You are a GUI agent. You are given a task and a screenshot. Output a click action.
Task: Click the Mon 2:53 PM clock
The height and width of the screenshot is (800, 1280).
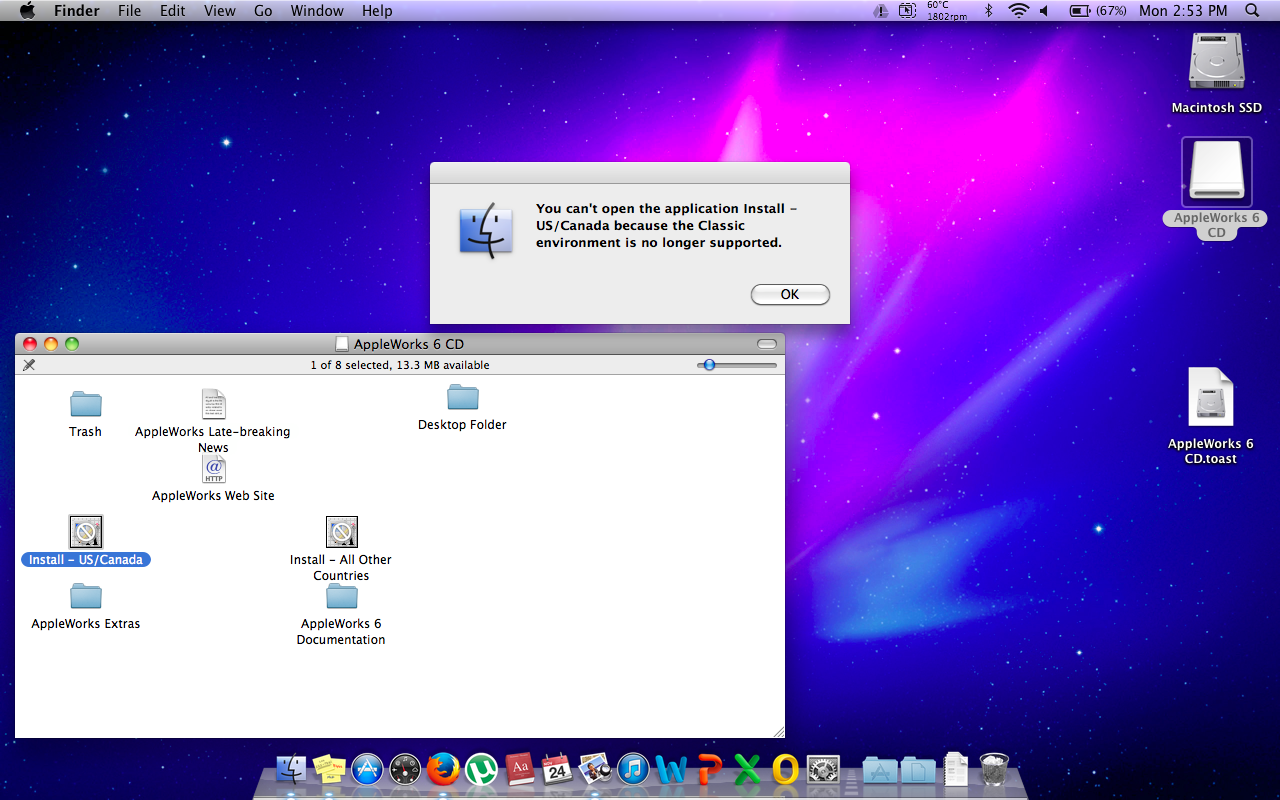point(1183,11)
